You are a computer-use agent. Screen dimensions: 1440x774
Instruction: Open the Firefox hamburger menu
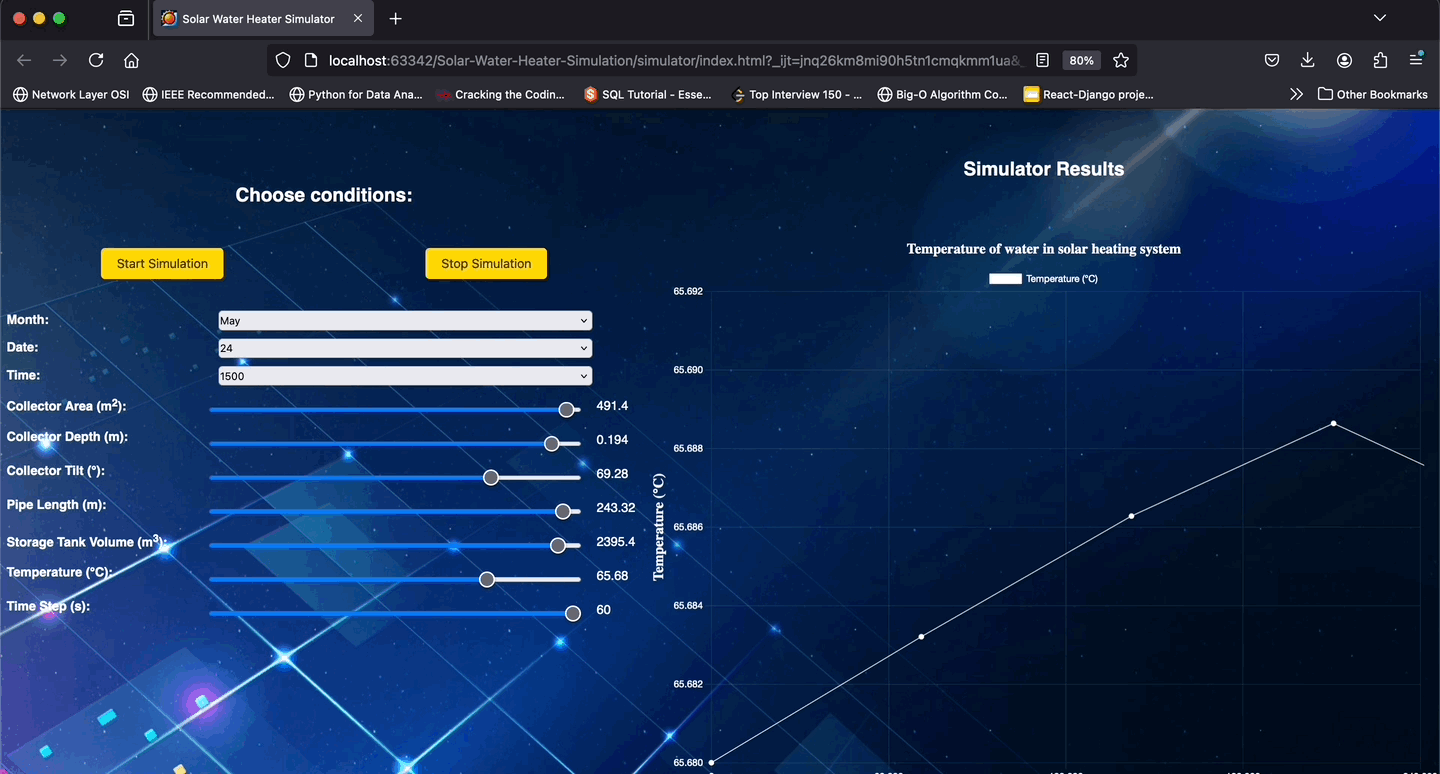point(1416,60)
